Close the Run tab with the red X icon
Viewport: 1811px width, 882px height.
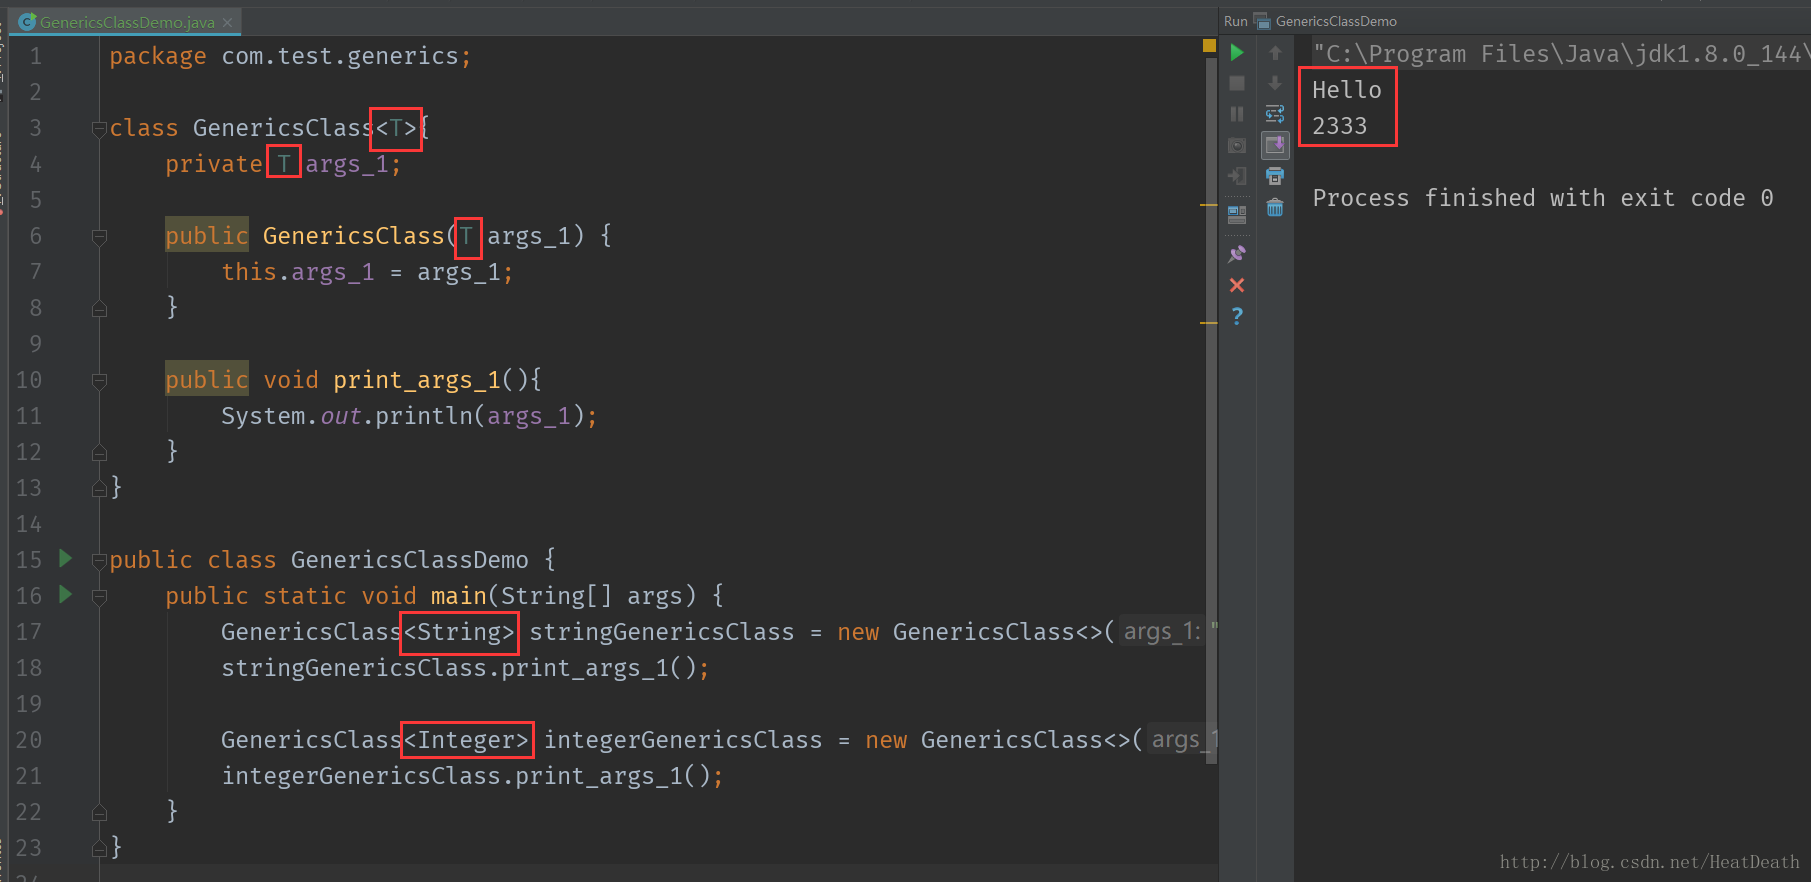pyautogui.click(x=1237, y=285)
